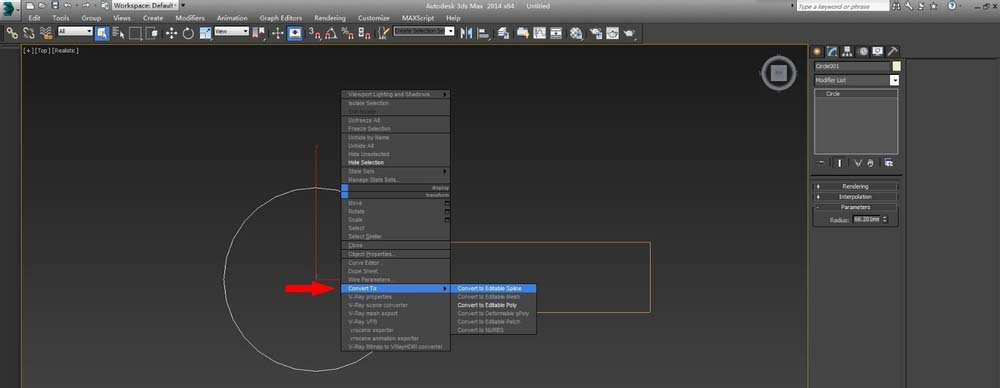Open the Graph Editors menu
This screenshot has height=388, width=1000.
point(281,18)
